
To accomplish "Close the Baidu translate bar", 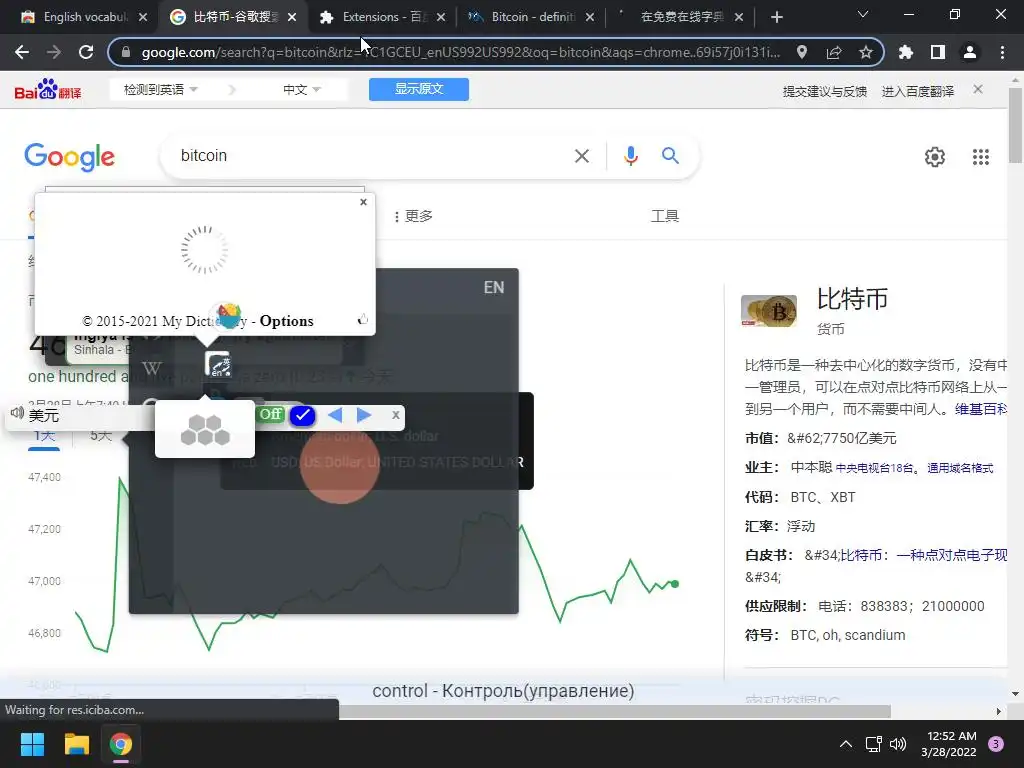I will click(x=978, y=89).
